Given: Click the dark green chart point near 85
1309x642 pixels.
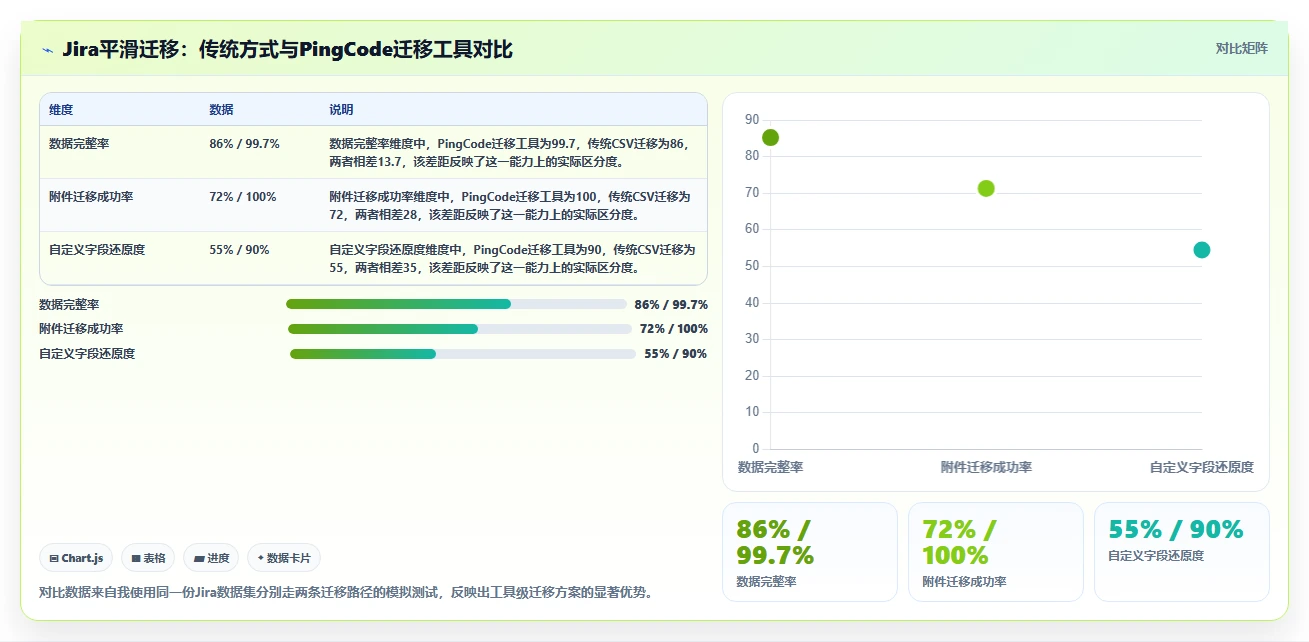Looking at the screenshot, I should pyautogui.click(x=770, y=137).
